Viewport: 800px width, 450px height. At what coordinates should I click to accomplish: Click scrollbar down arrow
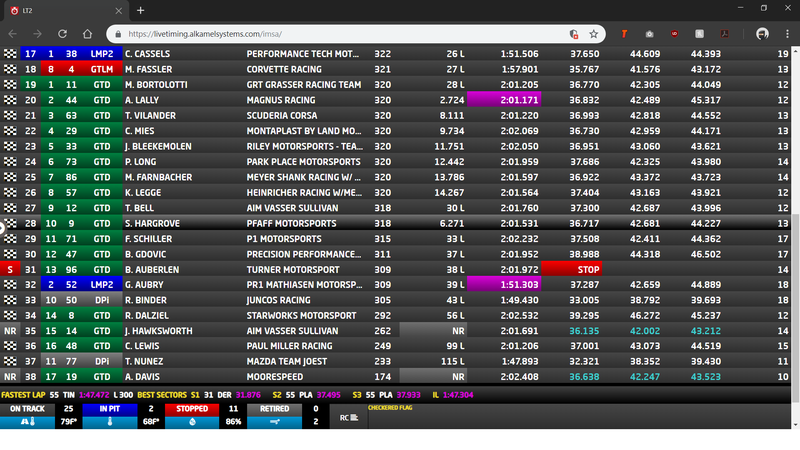pyautogui.click(x=795, y=424)
